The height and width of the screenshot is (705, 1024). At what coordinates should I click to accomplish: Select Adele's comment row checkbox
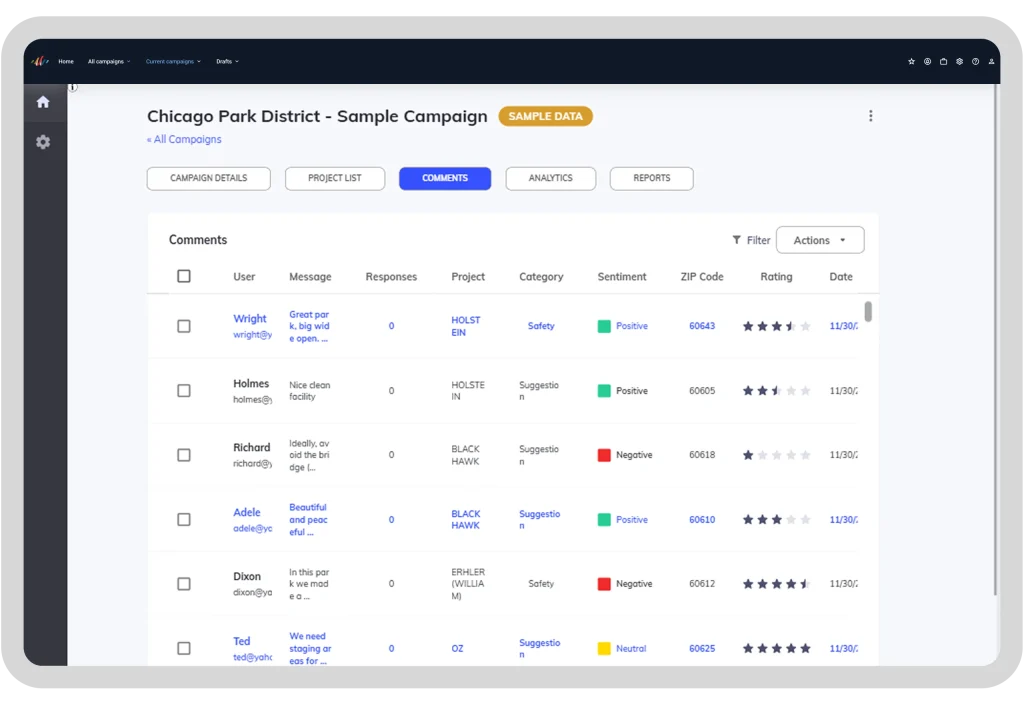[184, 520]
